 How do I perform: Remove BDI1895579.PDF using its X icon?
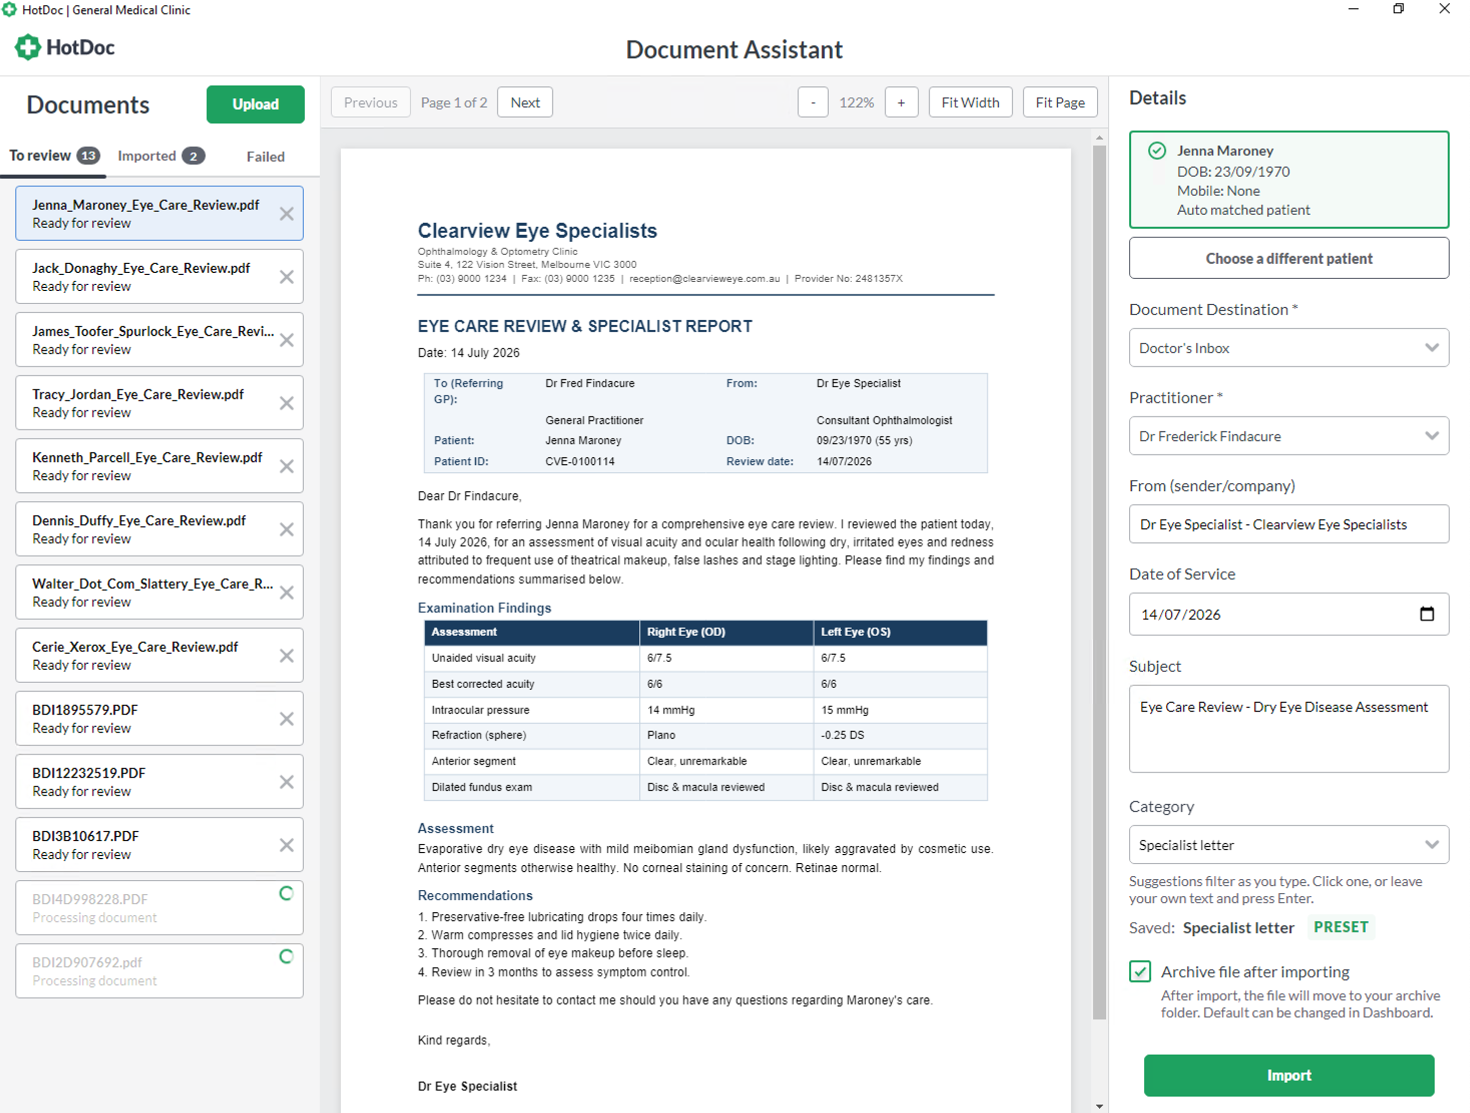[x=287, y=719]
